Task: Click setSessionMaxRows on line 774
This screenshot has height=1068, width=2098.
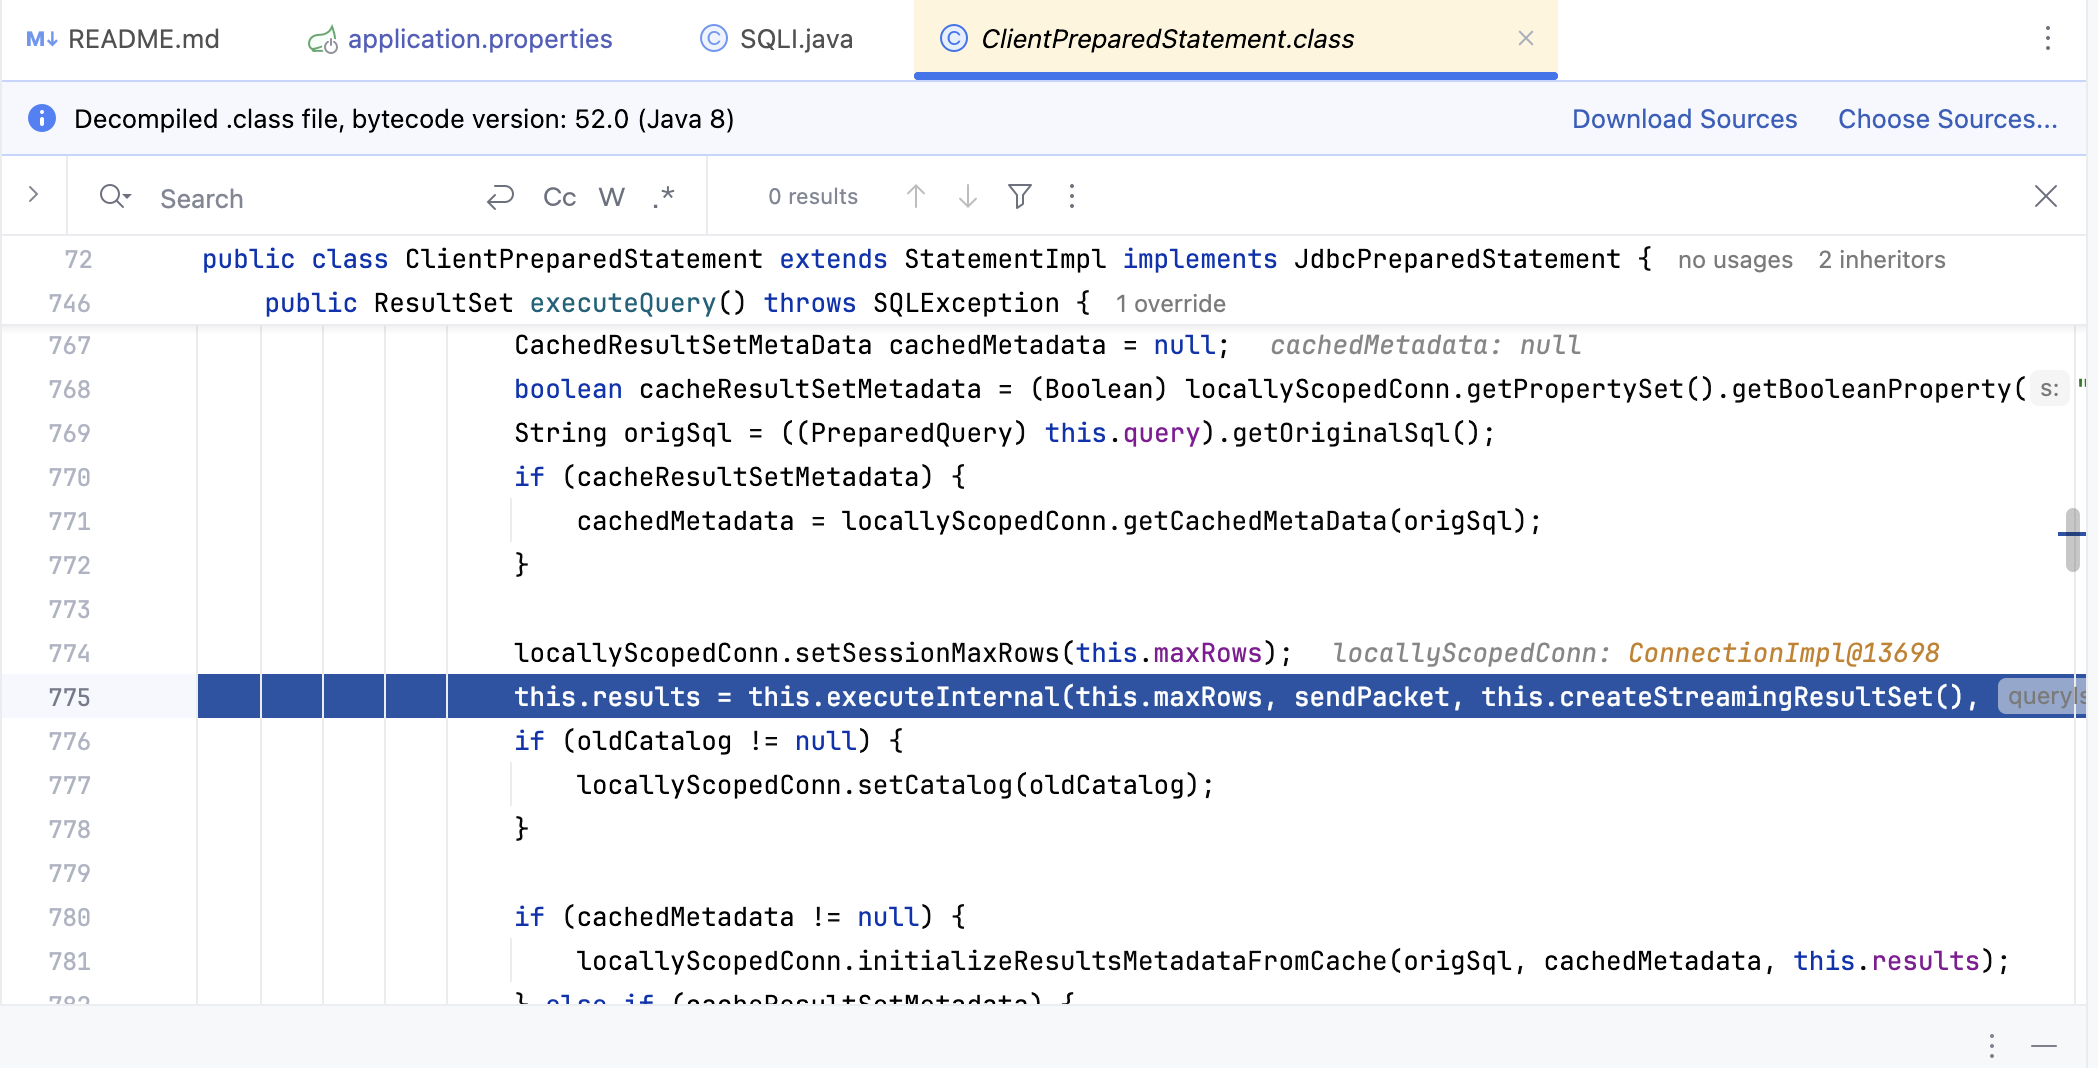Action: pyautogui.click(x=927, y=653)
